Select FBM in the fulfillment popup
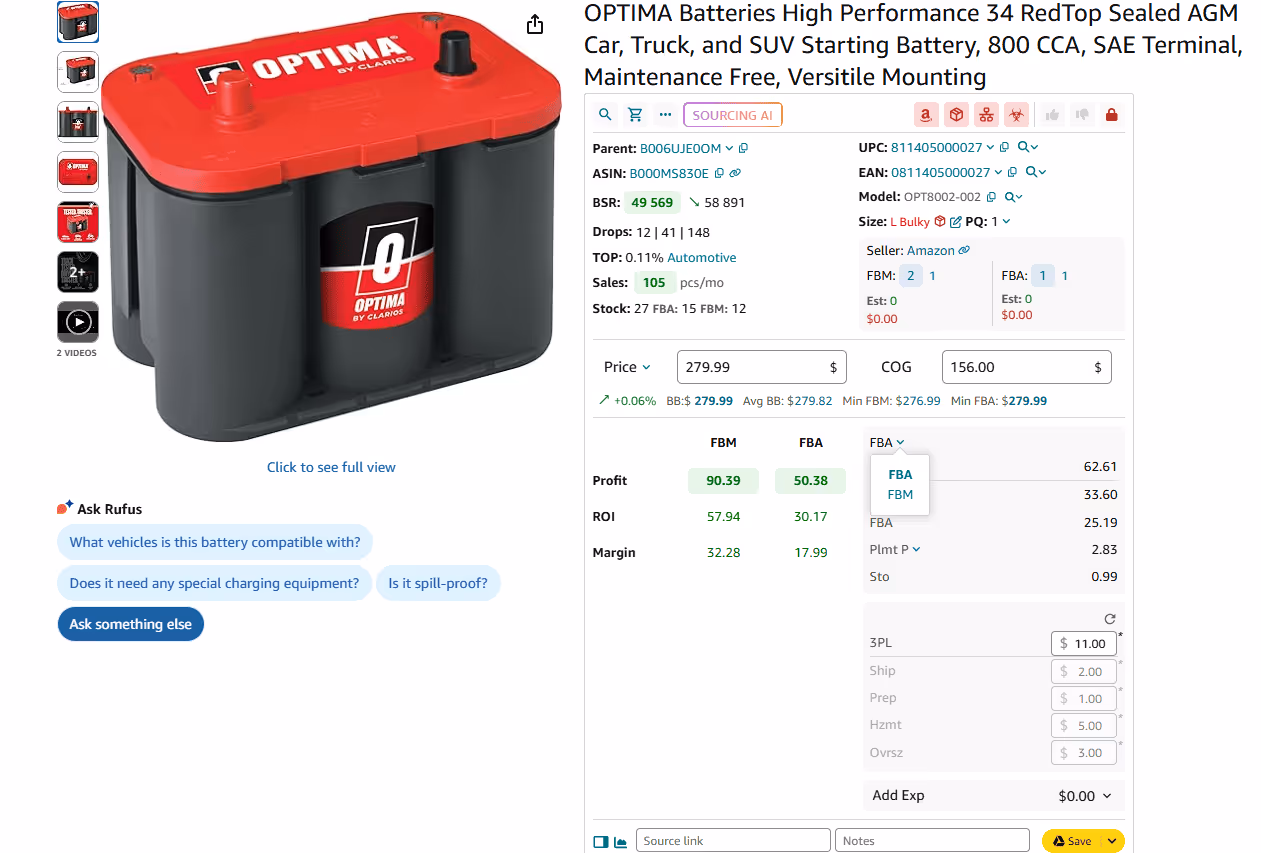1261x853 pixels. pyautogui.click(x=900, y=494)
